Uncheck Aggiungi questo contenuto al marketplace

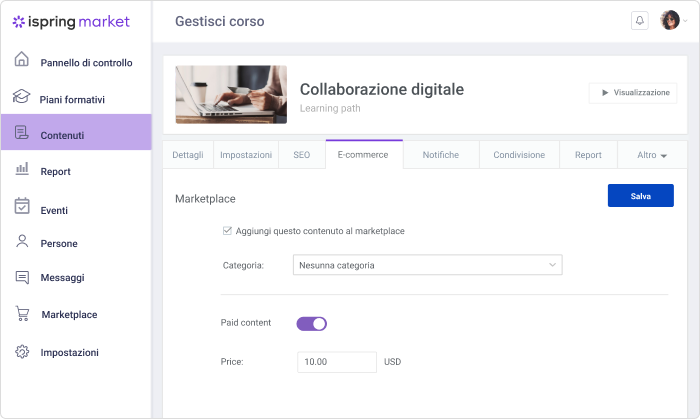(227, 231)
